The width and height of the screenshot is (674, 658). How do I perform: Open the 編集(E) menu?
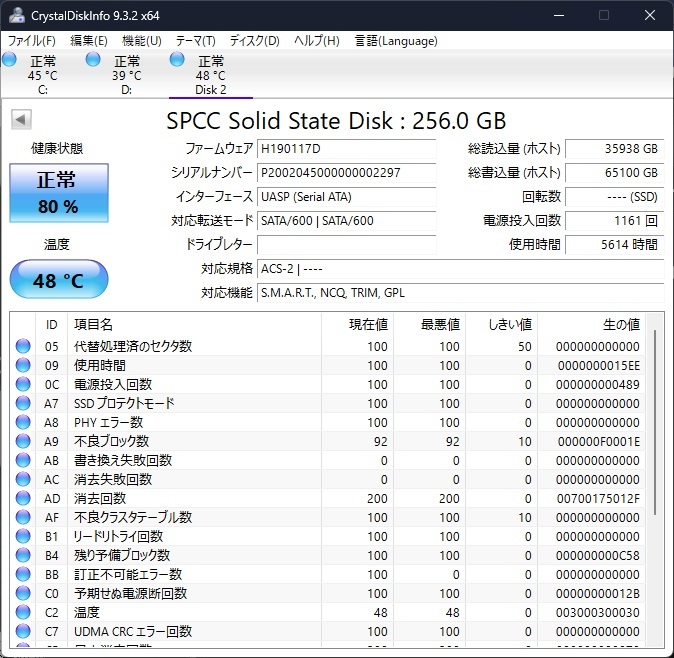[x=89, y=41]
